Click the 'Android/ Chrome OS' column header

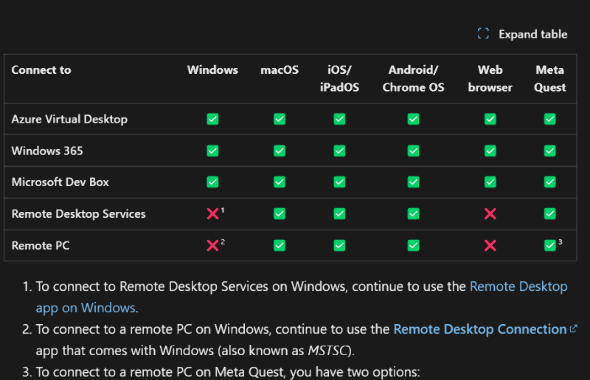point(413,79)
